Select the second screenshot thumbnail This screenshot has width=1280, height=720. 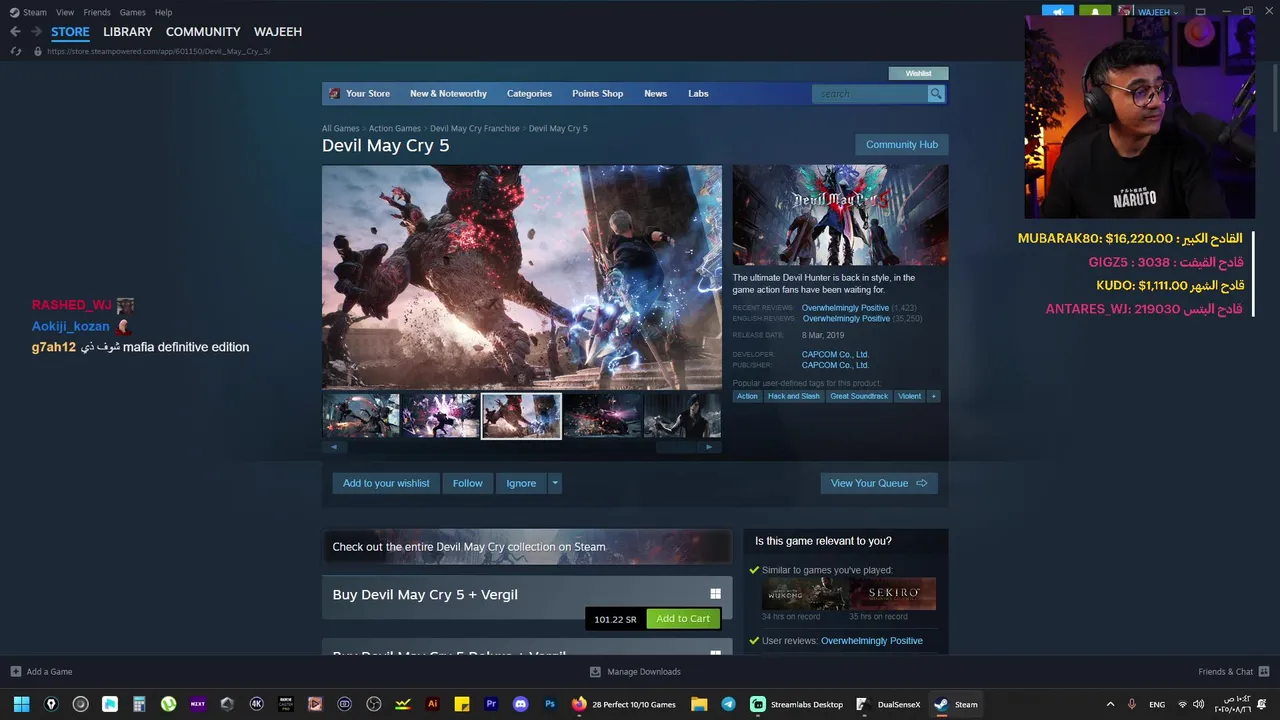(x=440, y=415)
